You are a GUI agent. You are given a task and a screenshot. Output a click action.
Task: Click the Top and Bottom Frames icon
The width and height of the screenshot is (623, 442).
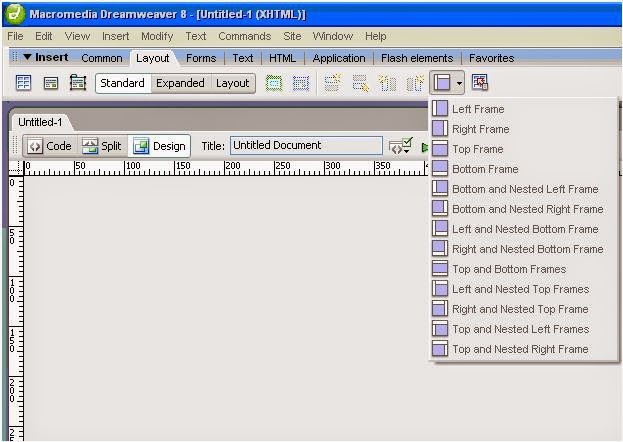coord(440,268)
